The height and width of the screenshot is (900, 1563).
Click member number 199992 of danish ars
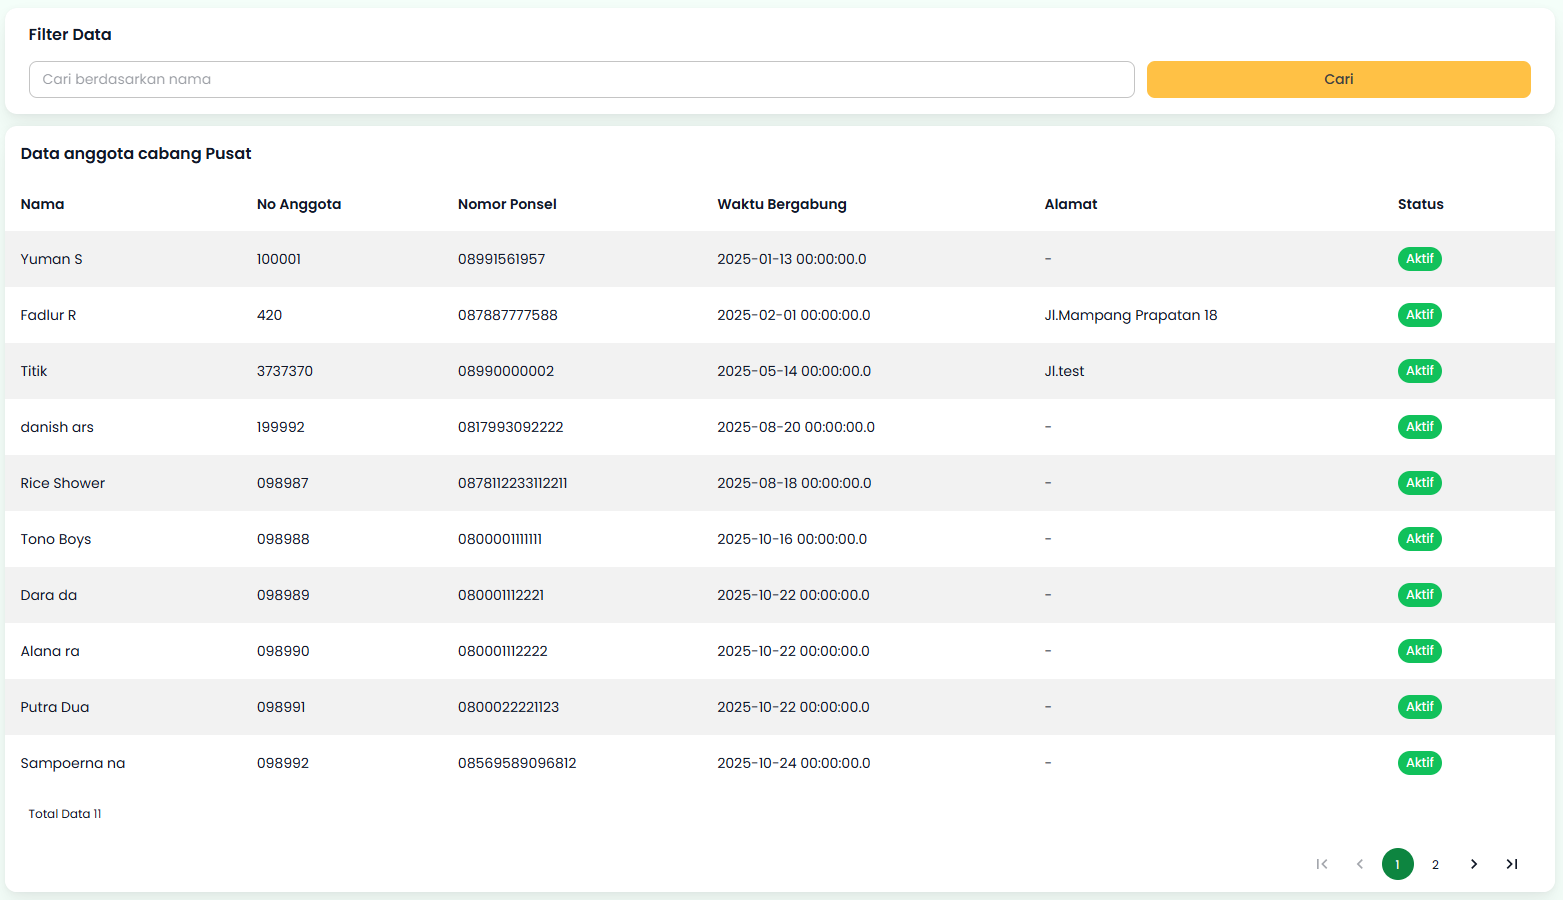(280, 427)
